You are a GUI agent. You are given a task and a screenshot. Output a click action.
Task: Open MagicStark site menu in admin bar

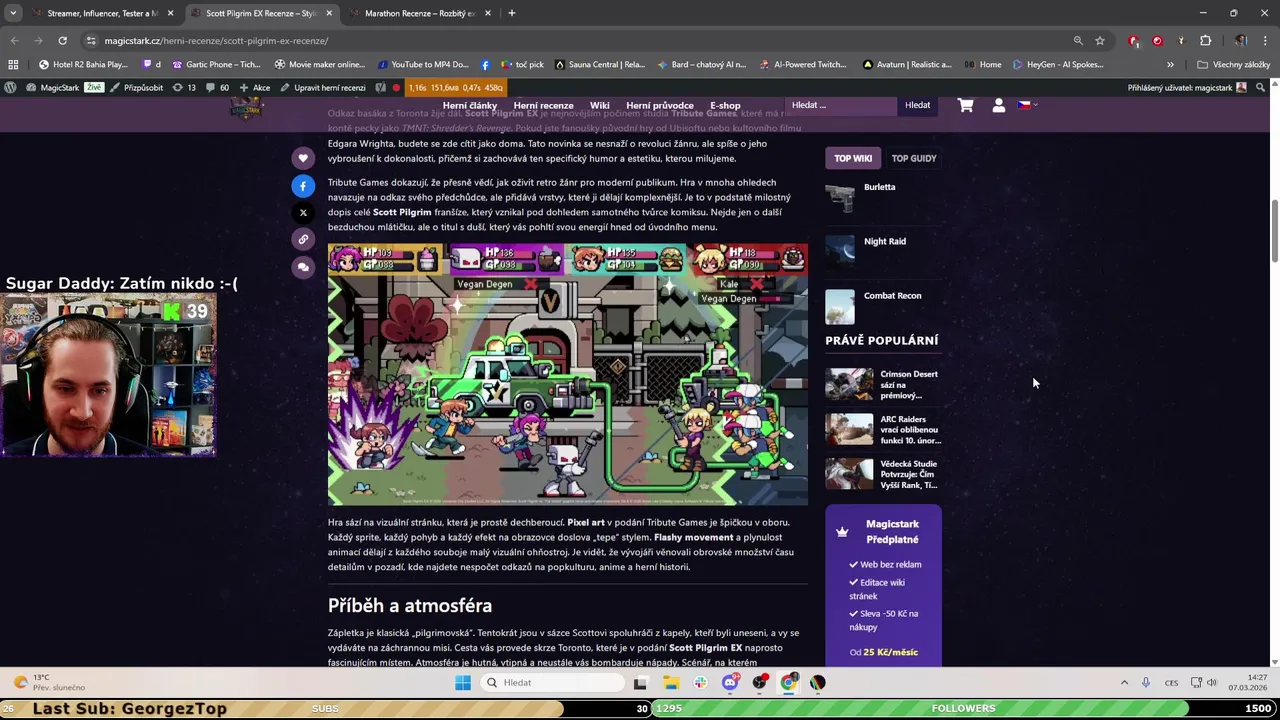[x=52, y=88]
